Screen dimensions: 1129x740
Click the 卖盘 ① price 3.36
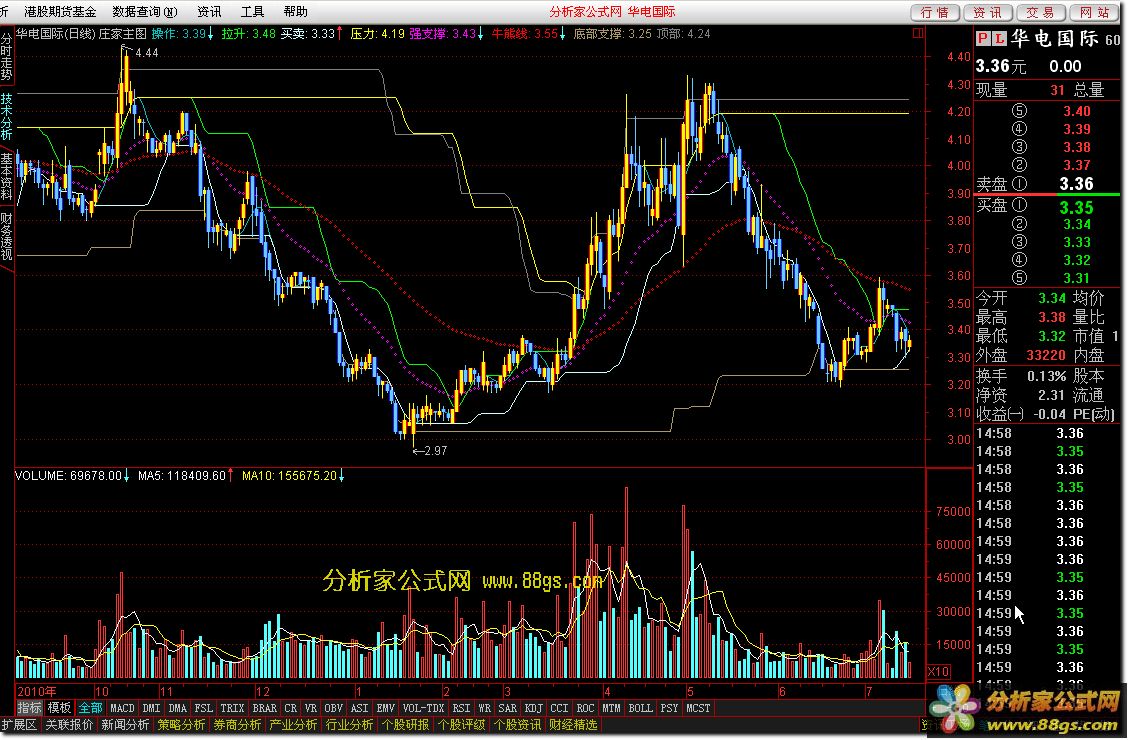coord(1076,184)
